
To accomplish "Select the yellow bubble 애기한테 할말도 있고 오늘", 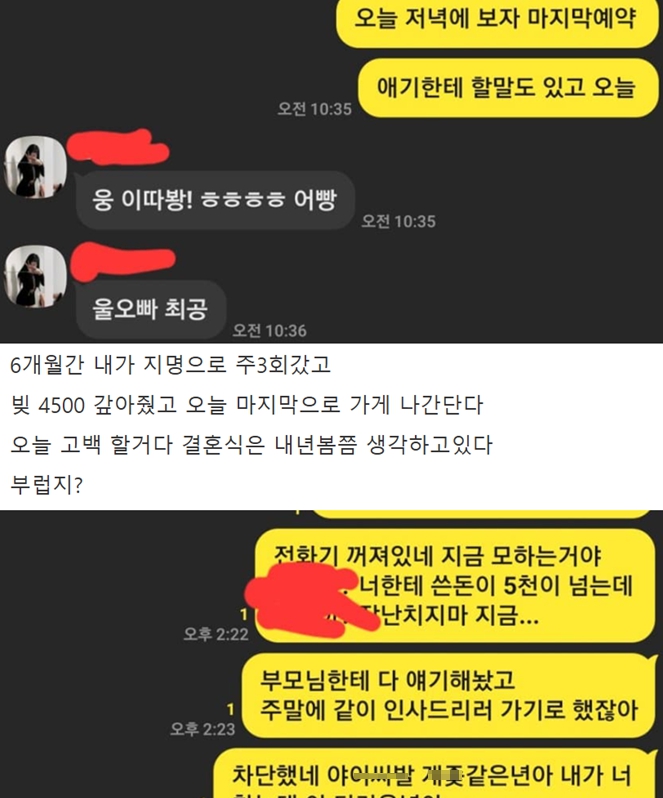I will (508, 88).
